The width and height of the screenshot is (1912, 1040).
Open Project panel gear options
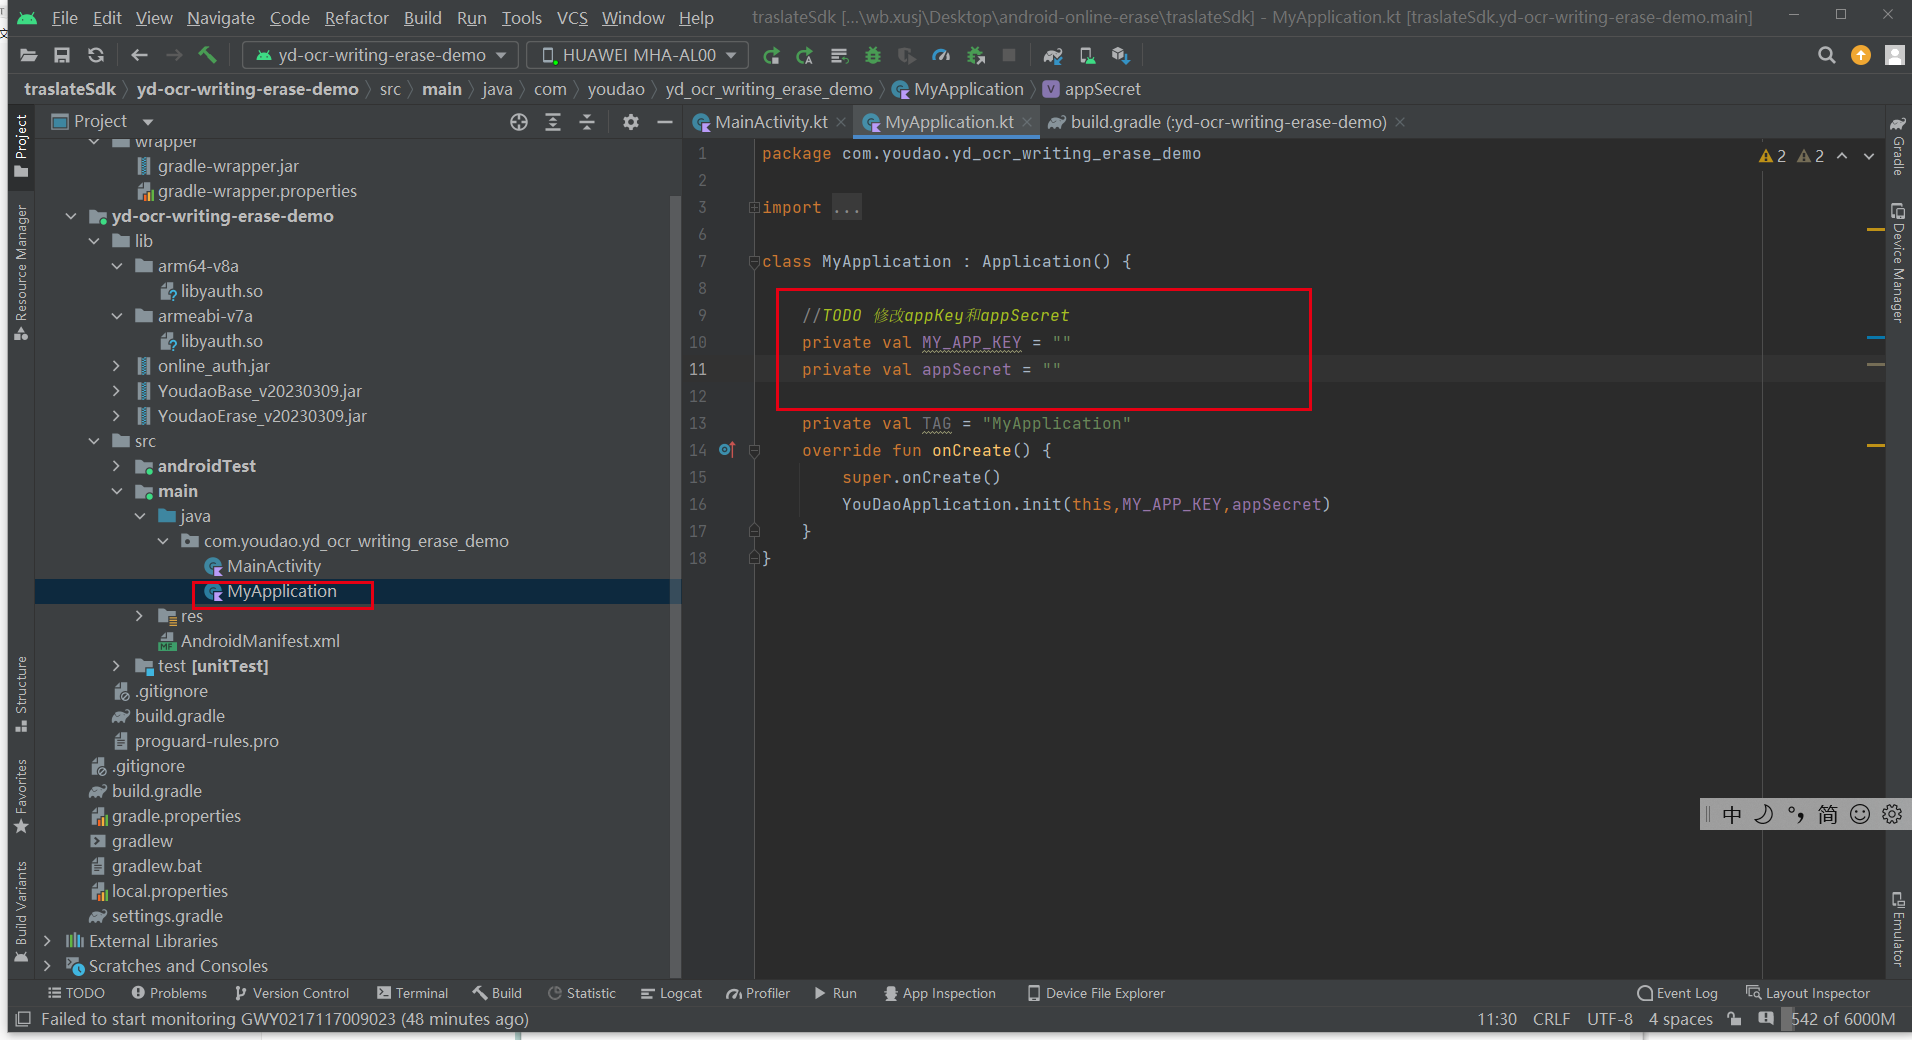630,122
